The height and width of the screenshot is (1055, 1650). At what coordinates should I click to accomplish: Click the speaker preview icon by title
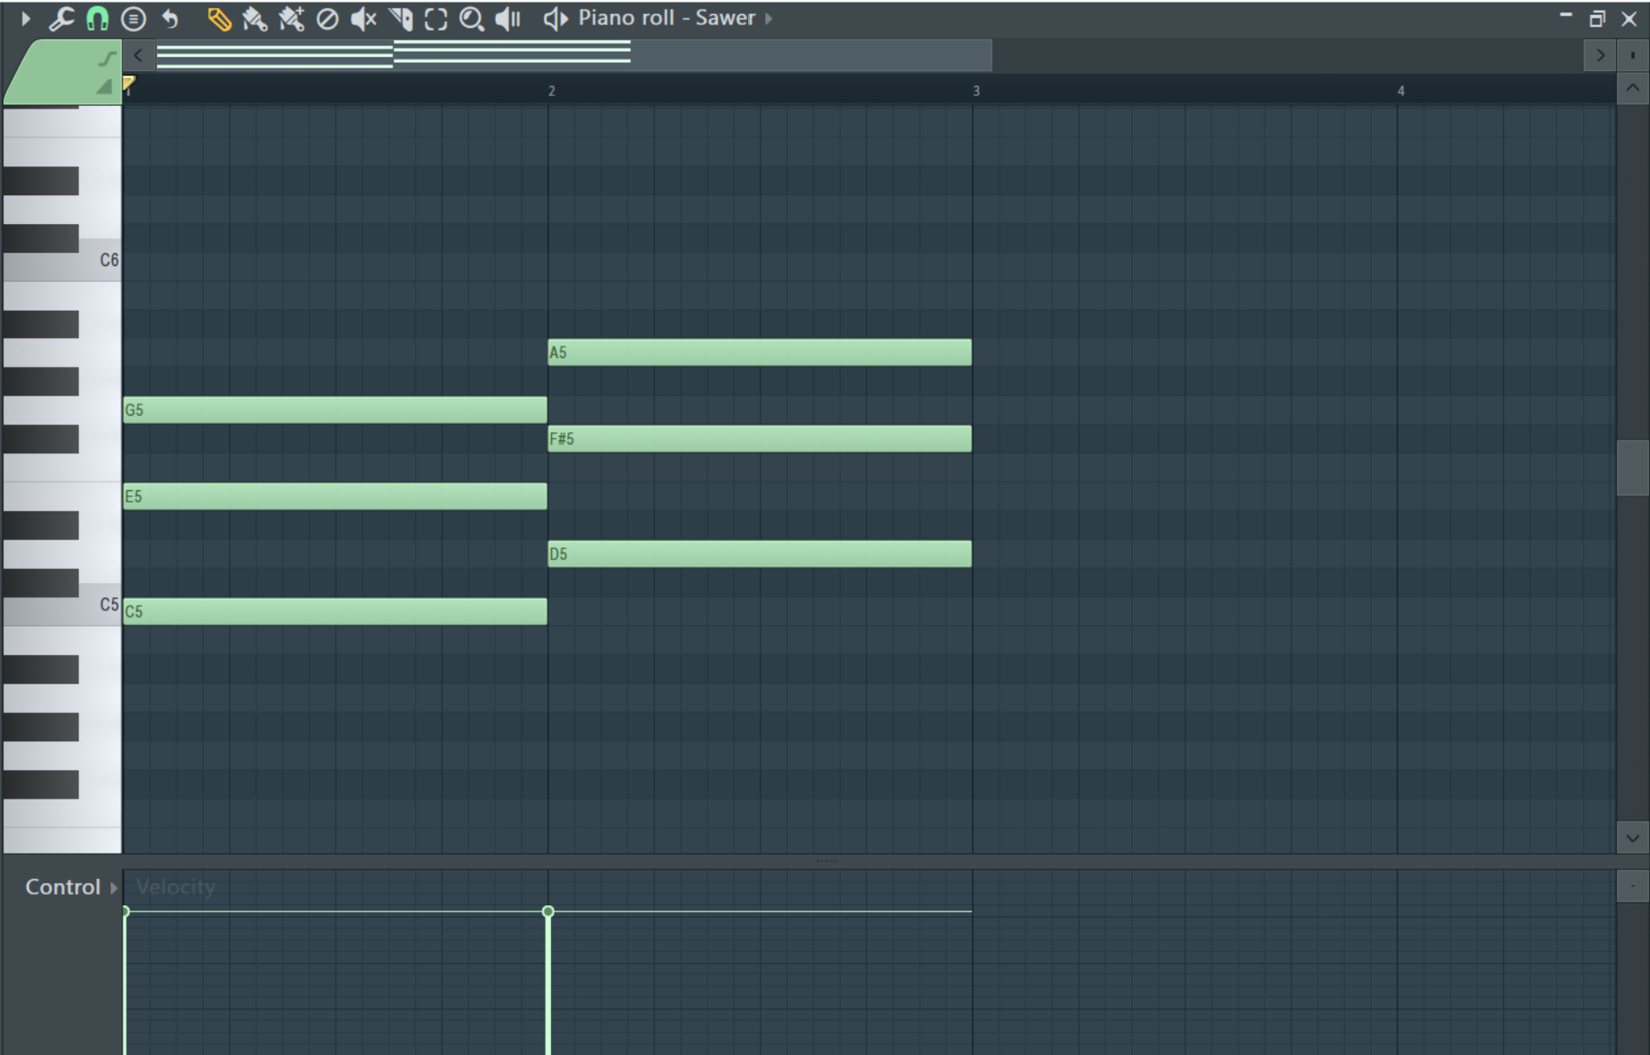[555, 18]
